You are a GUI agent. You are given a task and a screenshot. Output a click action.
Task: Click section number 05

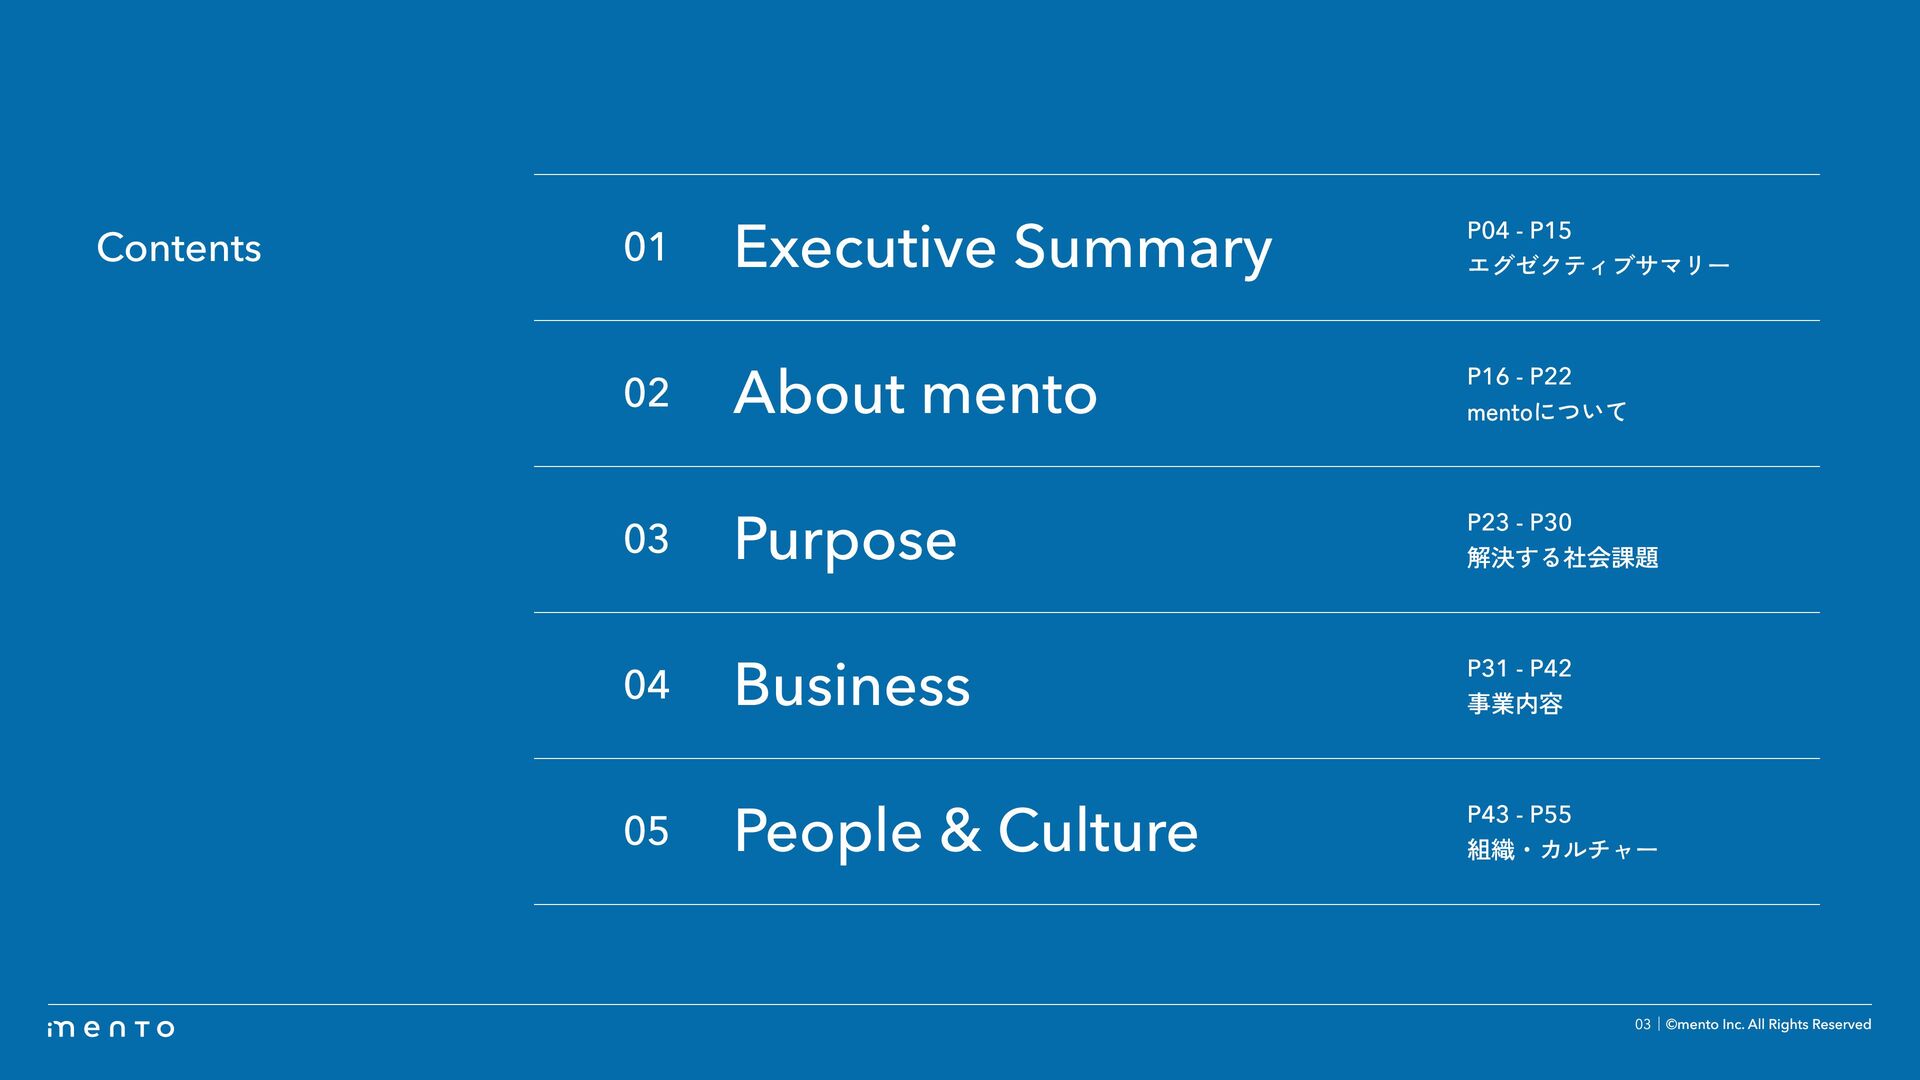[646, 831]
